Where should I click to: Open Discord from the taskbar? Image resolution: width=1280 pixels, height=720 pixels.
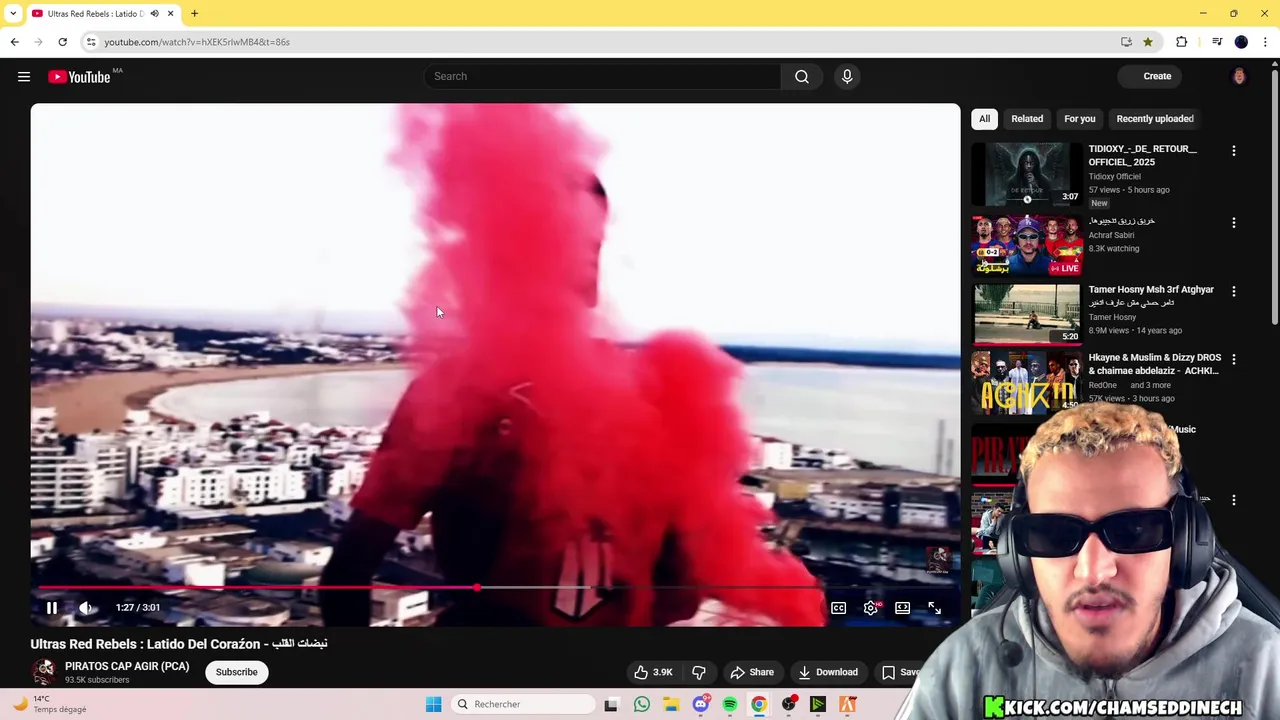click(701, 704)
